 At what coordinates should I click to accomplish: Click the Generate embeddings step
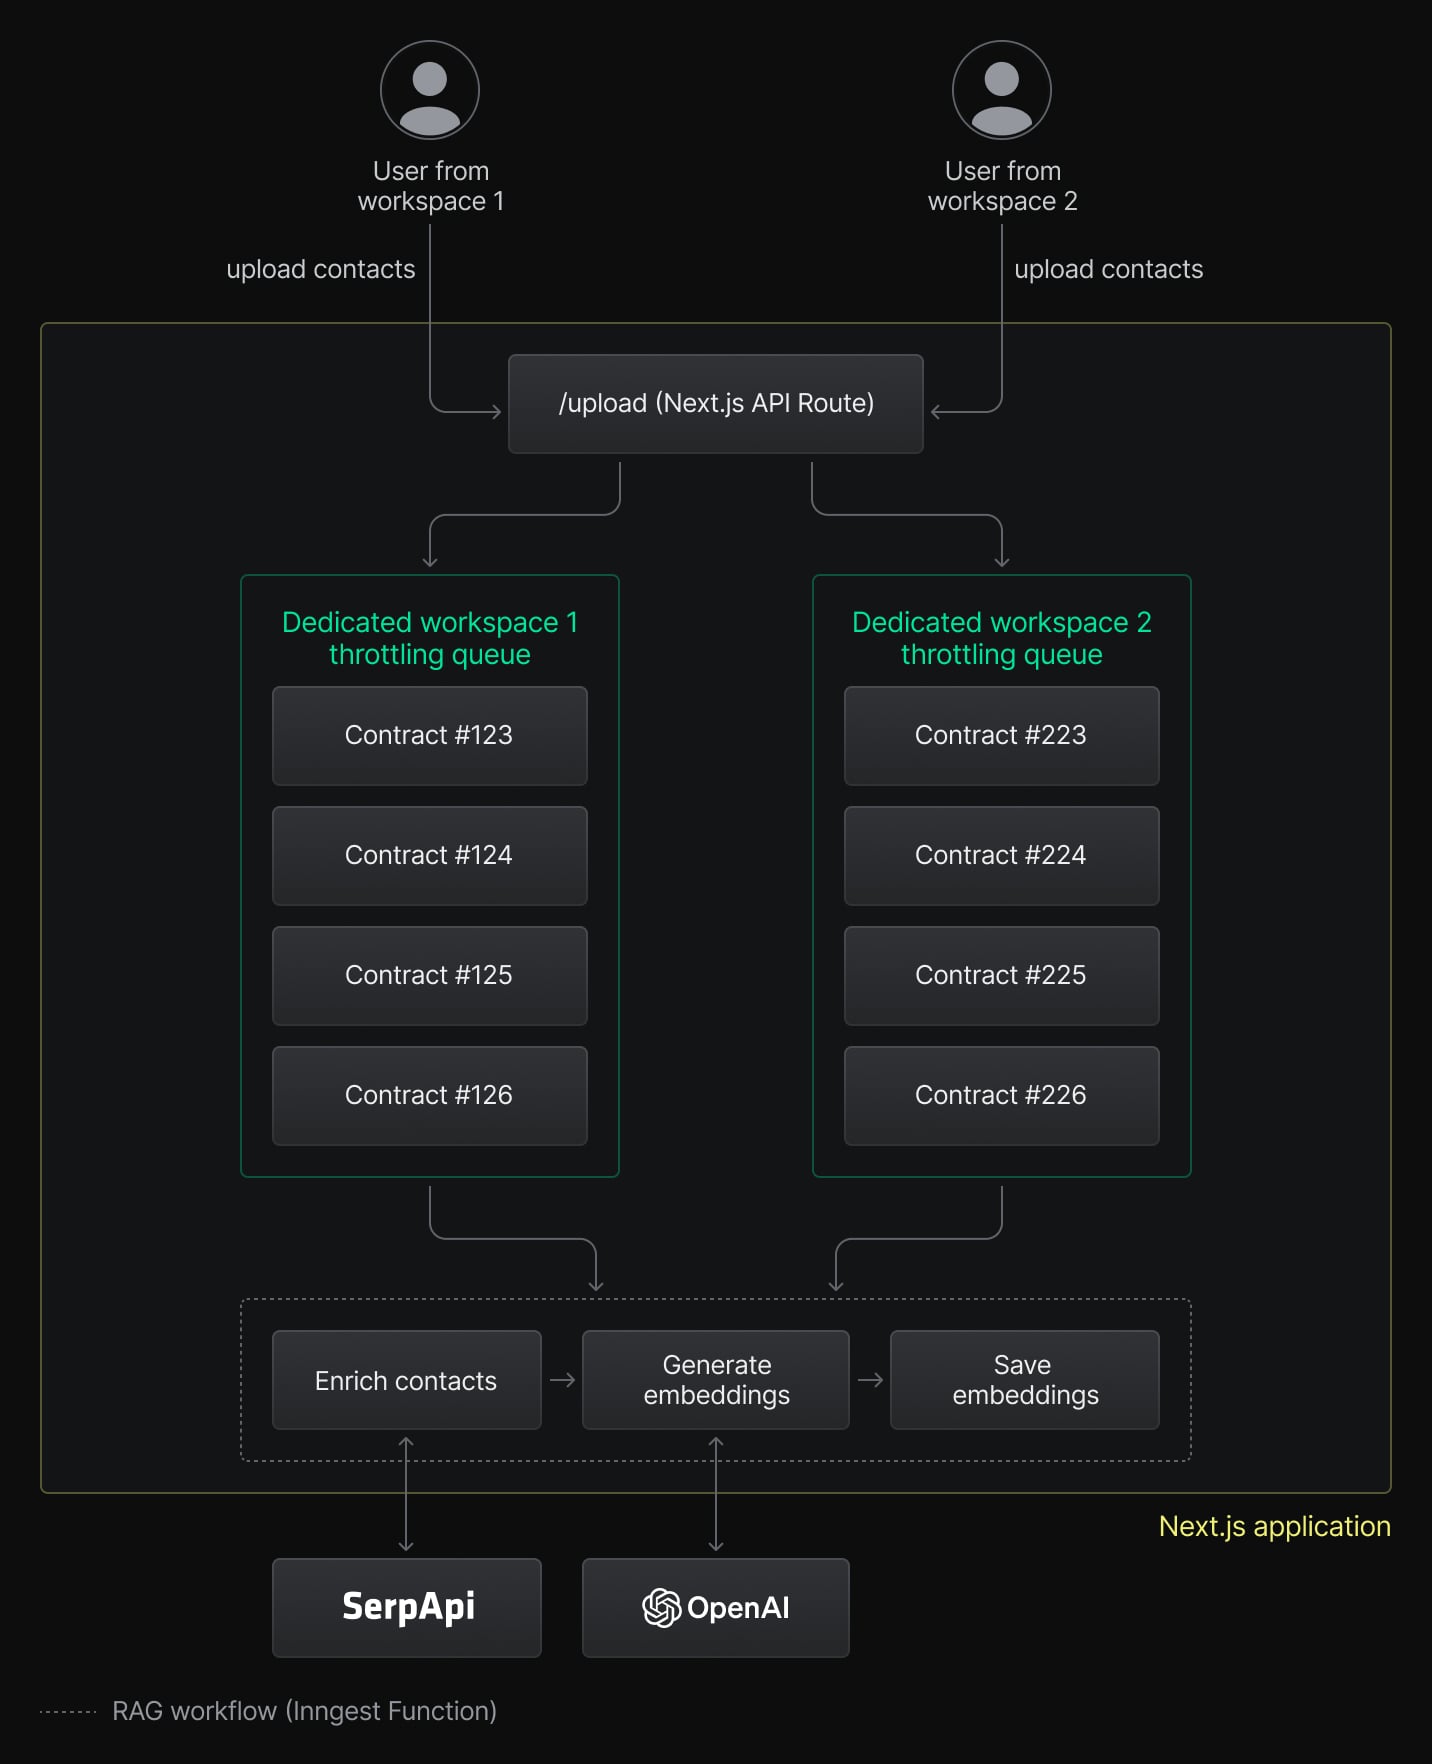pos(716,1380)
